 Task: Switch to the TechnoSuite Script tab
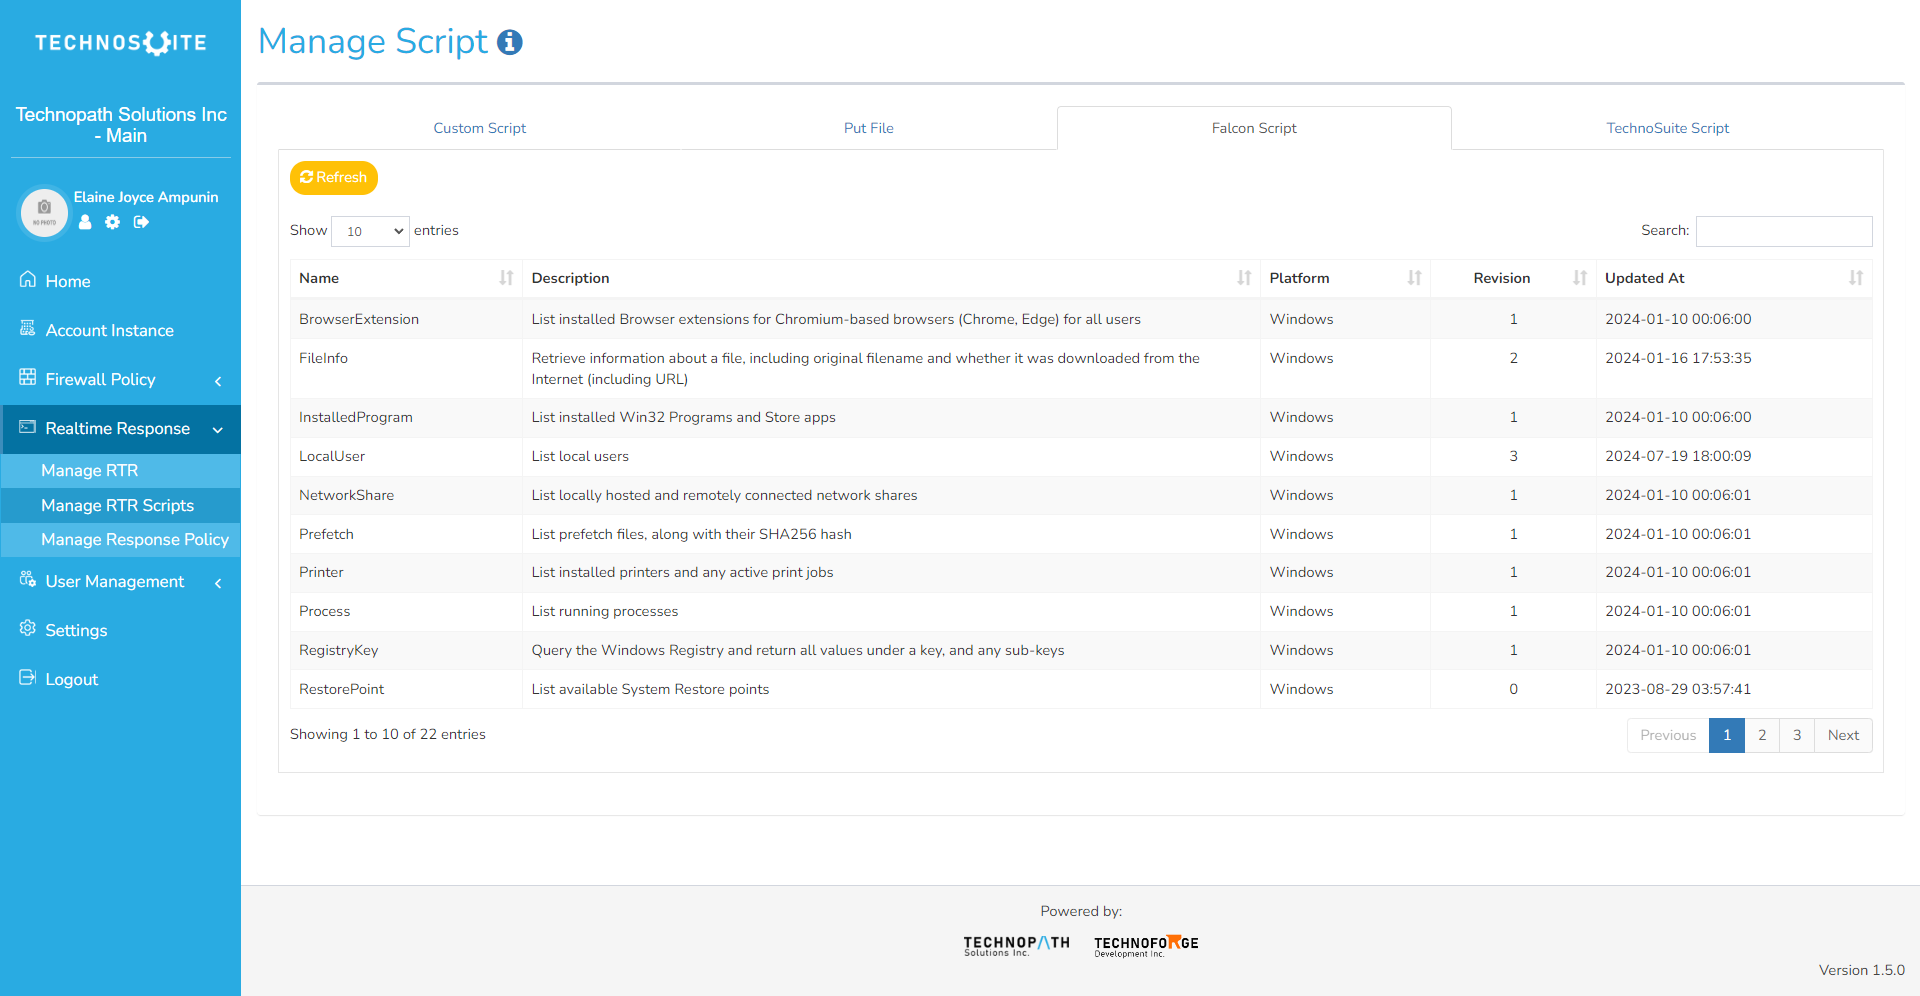tap(1667, 128)
